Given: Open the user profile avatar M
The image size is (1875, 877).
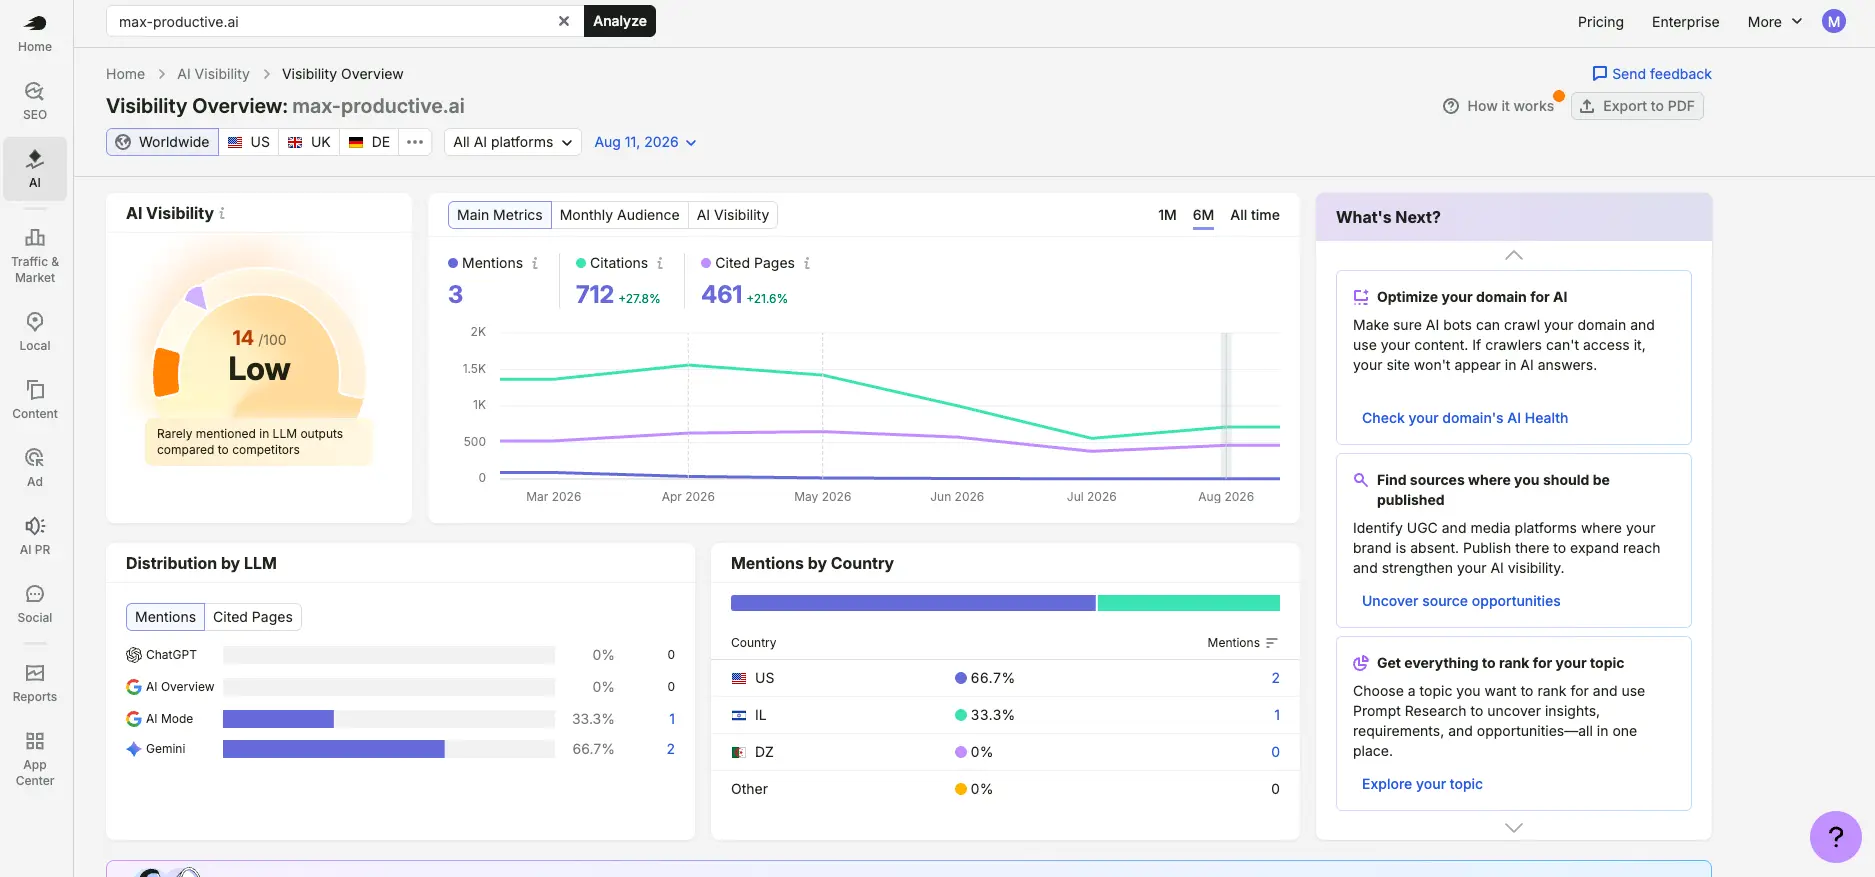Looking at the screenshot, I should tap(1834, 21).
